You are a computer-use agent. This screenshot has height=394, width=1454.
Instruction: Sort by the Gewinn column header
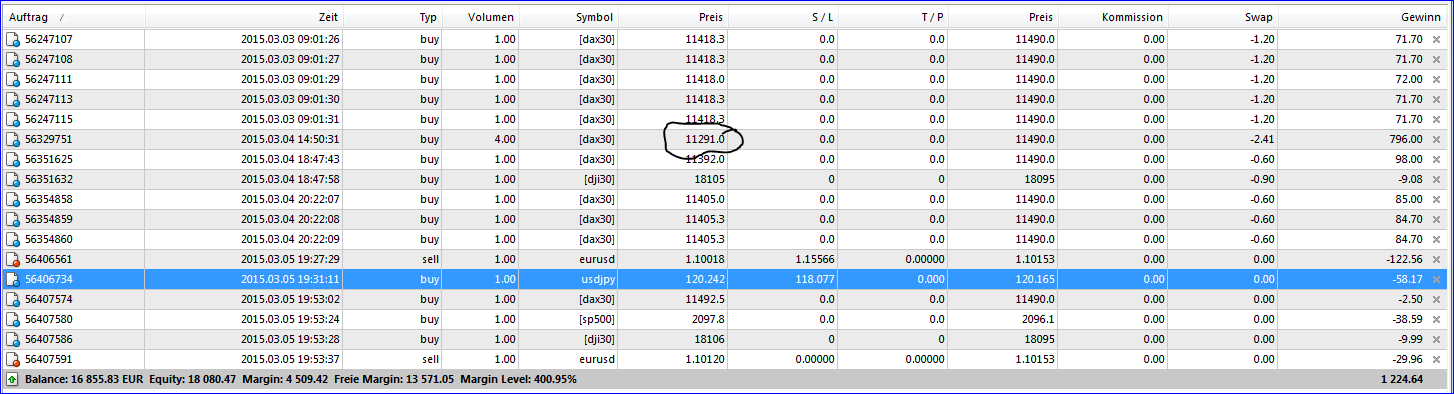[x=1364, y=17]
